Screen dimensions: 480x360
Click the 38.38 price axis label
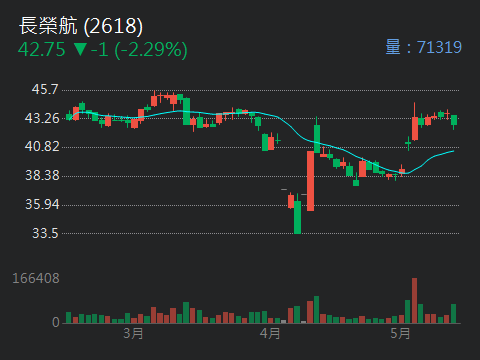[42, 175]
